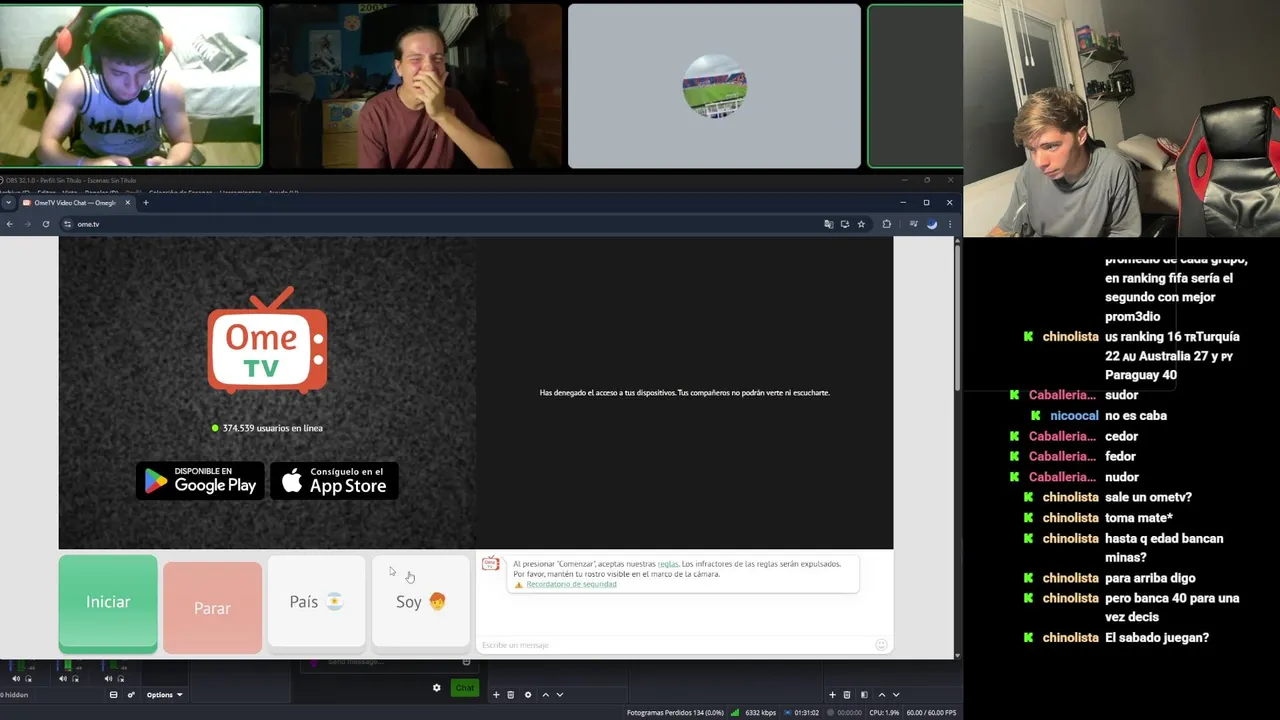Image resolution: width=1280 pixels, height=720 pixels.
Task: Mute the second audio mixer channel
Action: pos(63,679)
